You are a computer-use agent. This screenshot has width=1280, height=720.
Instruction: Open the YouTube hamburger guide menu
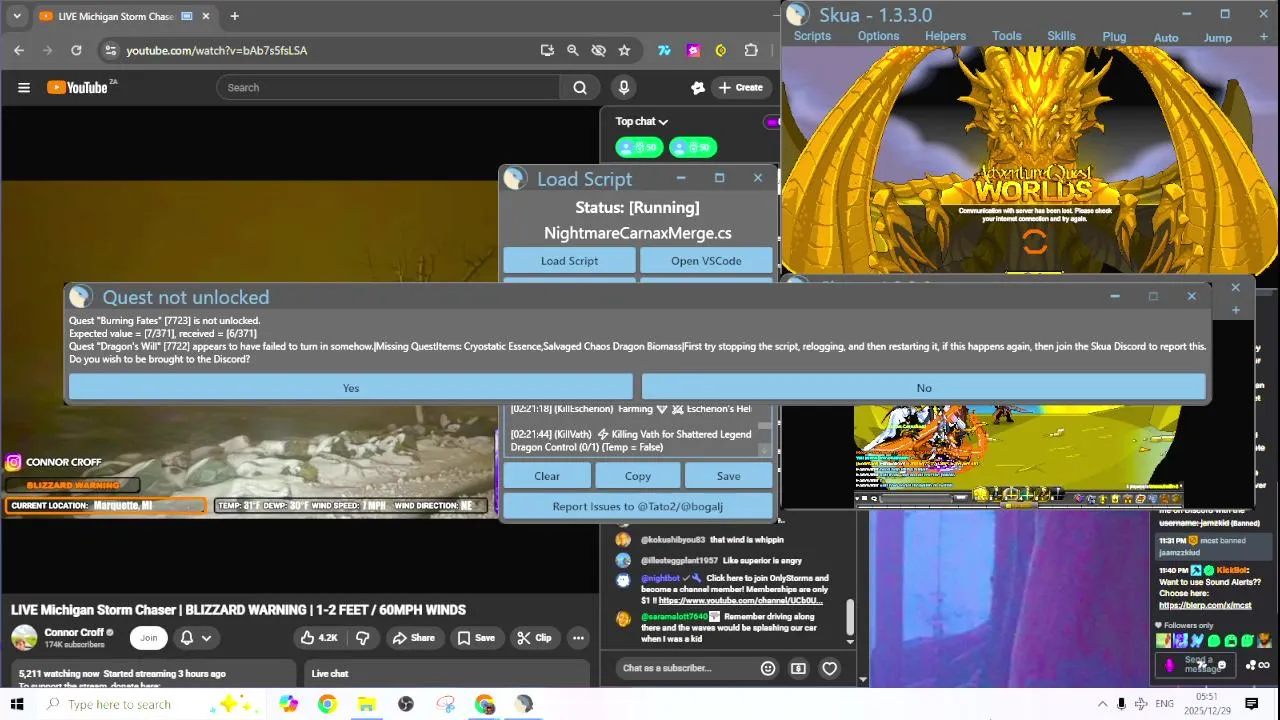pos(24,88)
